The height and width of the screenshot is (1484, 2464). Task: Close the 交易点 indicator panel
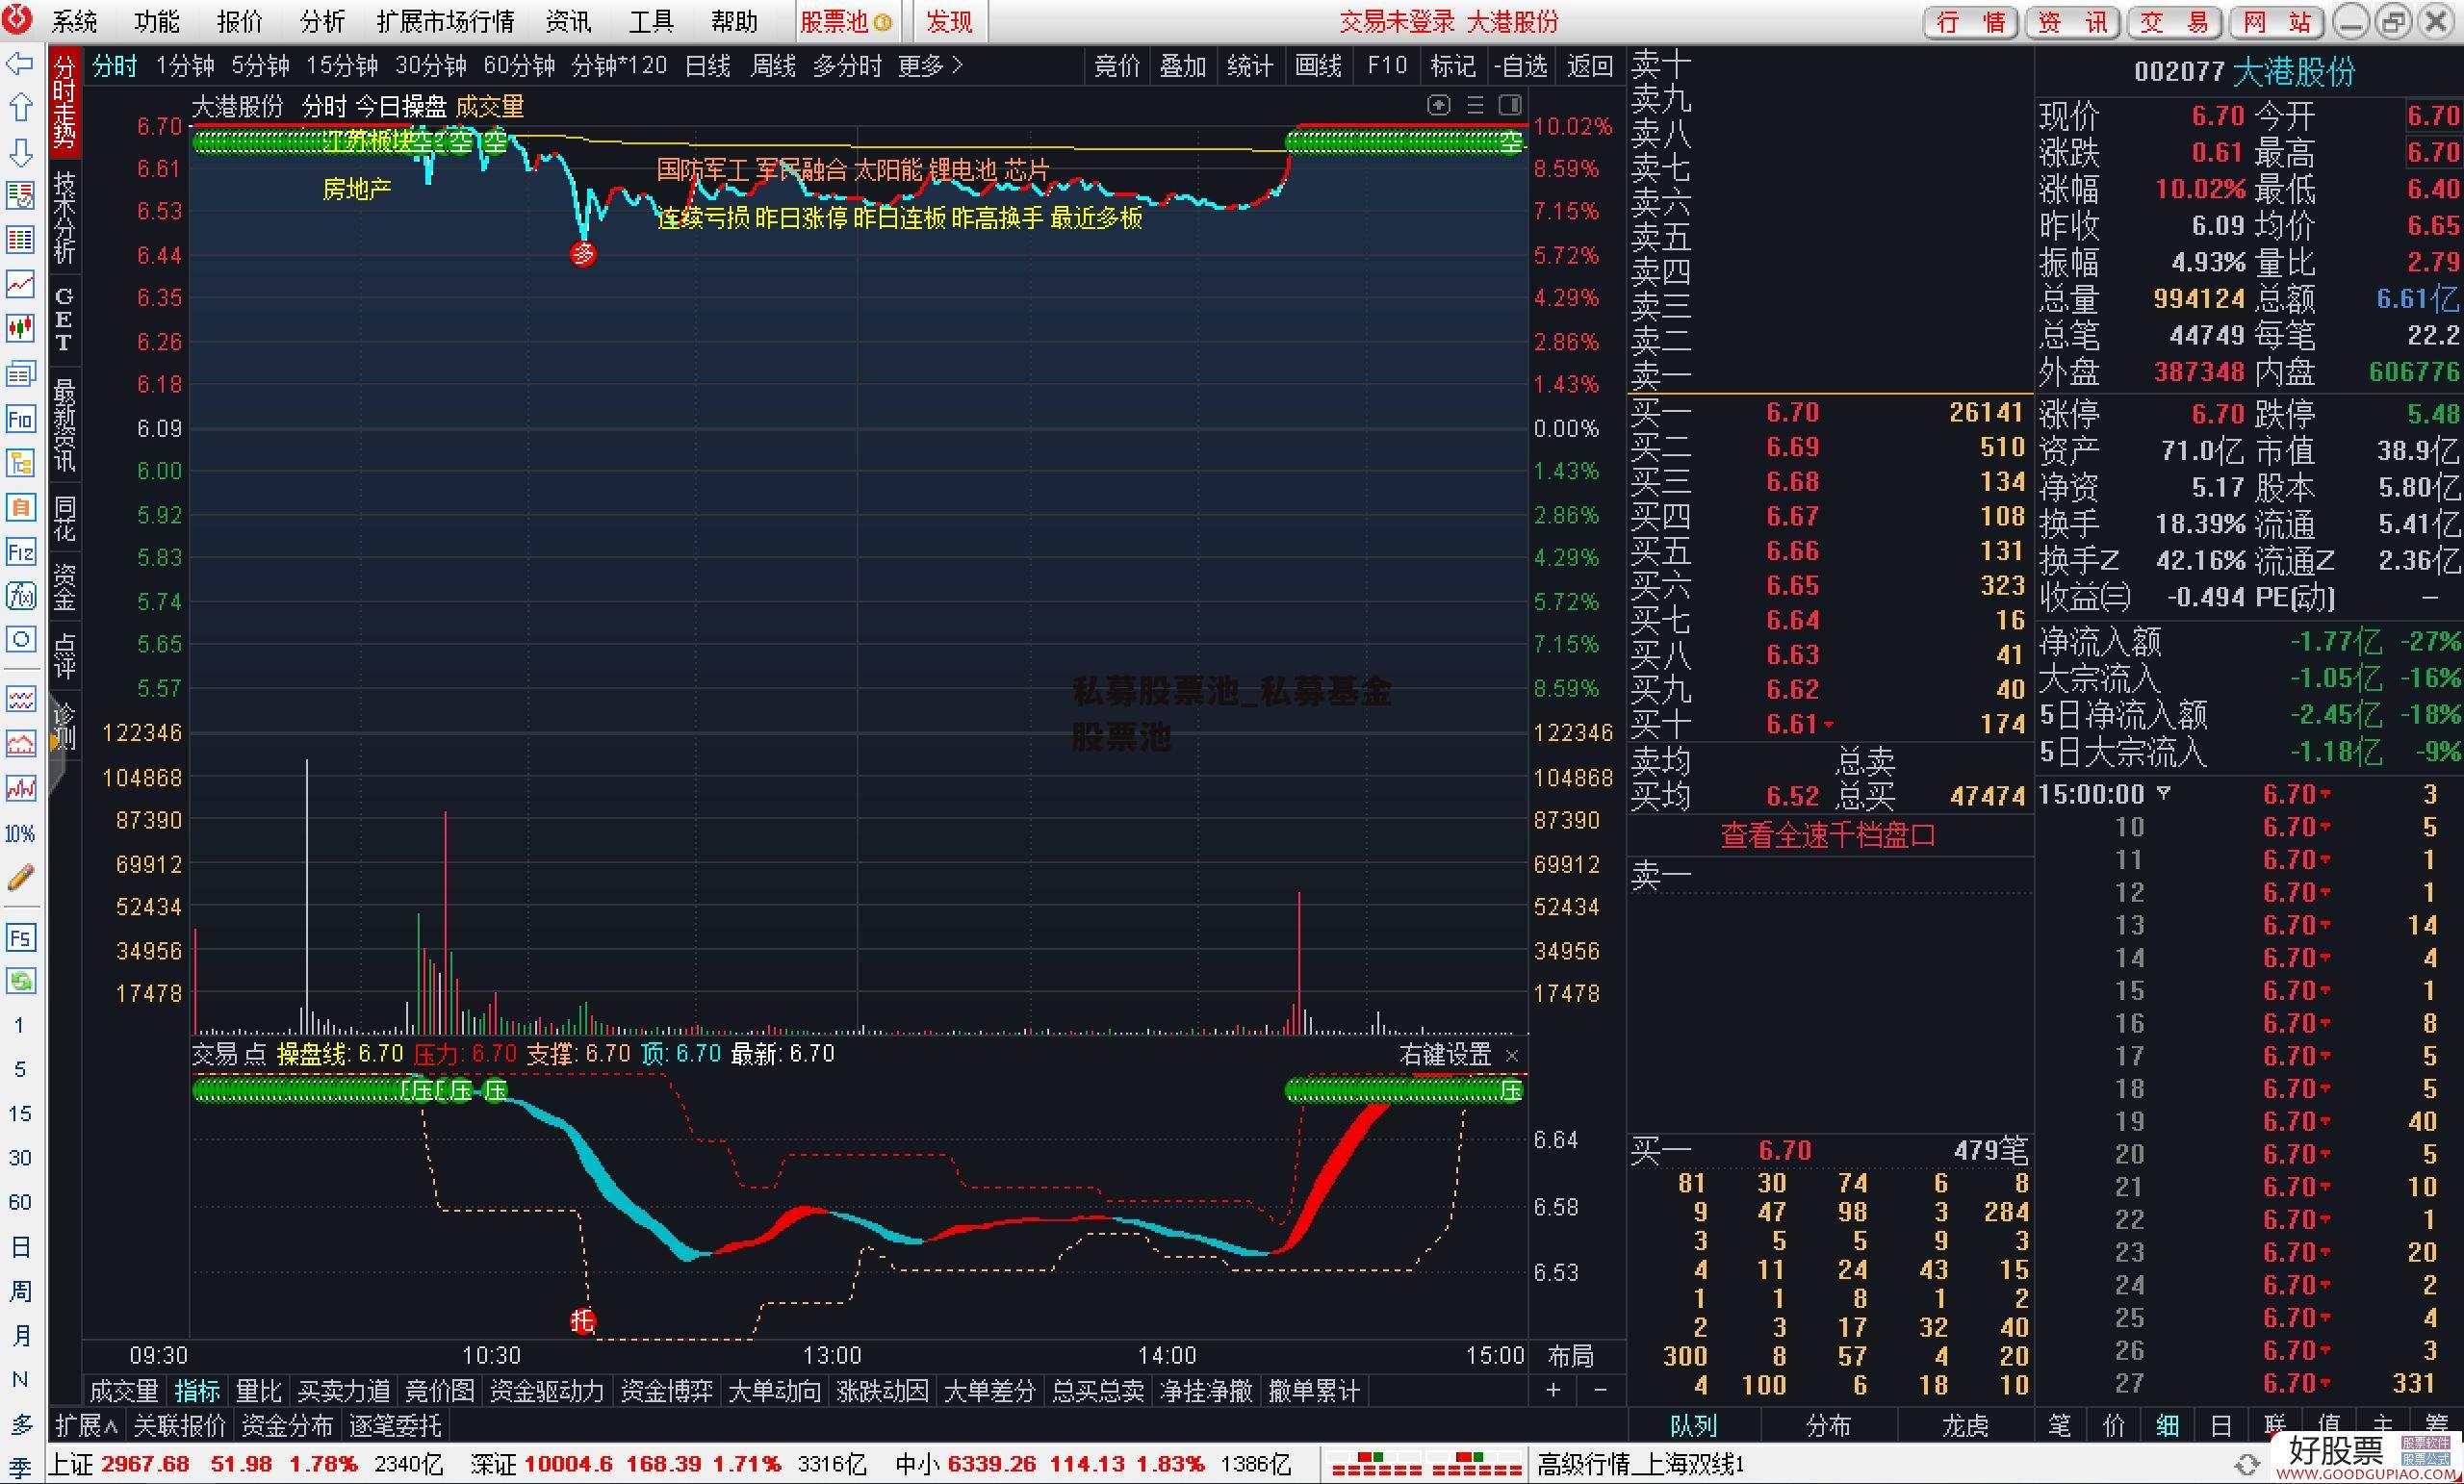pyautogui.click(x=1512, y=1056)
